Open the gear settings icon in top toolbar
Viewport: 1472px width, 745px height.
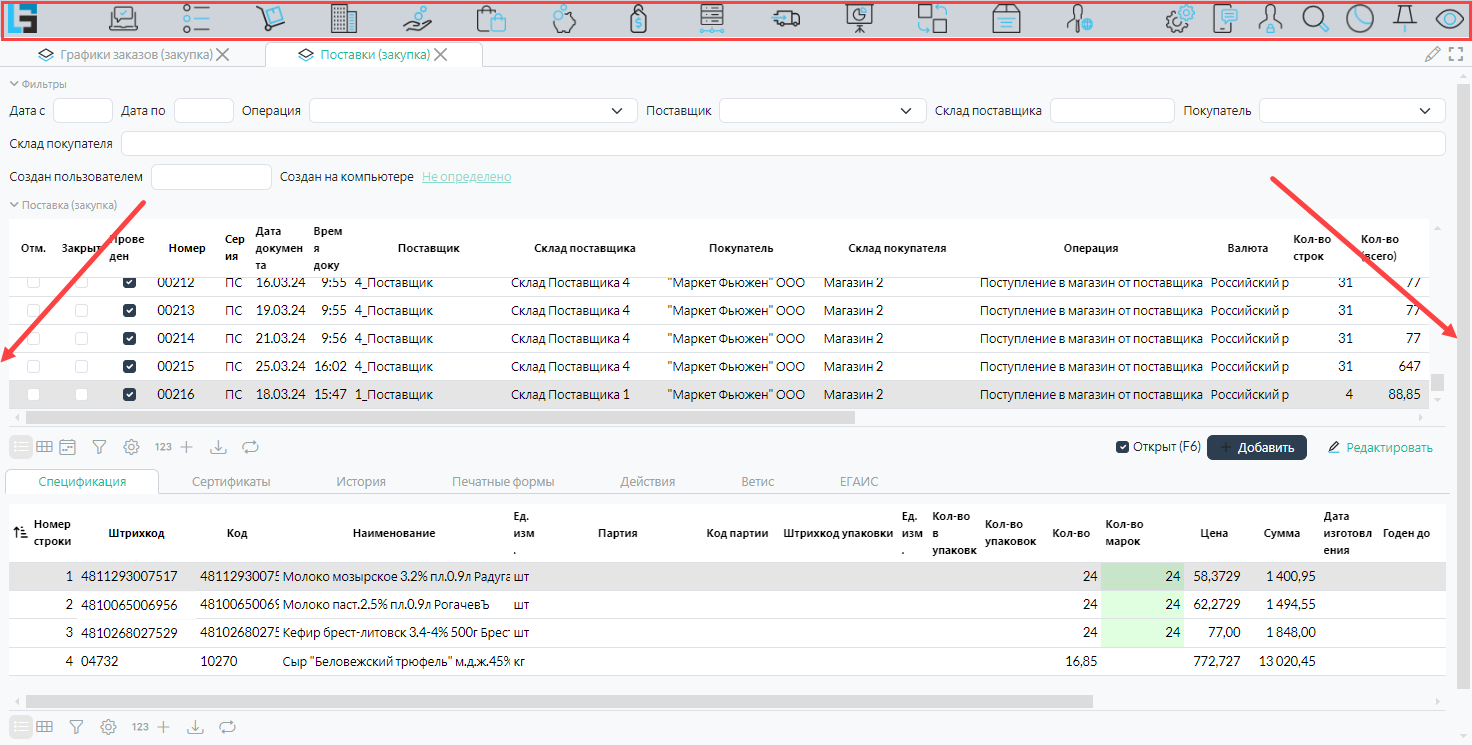point(1181,19)
